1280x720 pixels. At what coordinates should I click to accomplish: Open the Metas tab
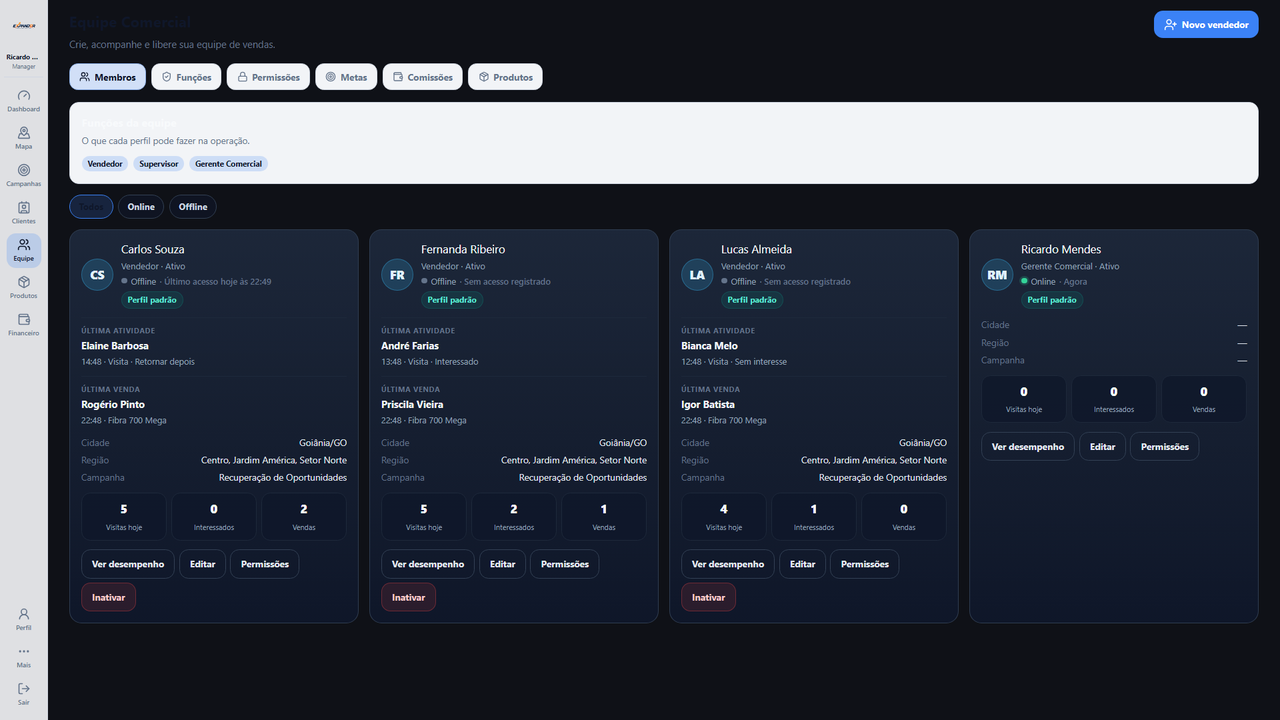coord(346,77)
